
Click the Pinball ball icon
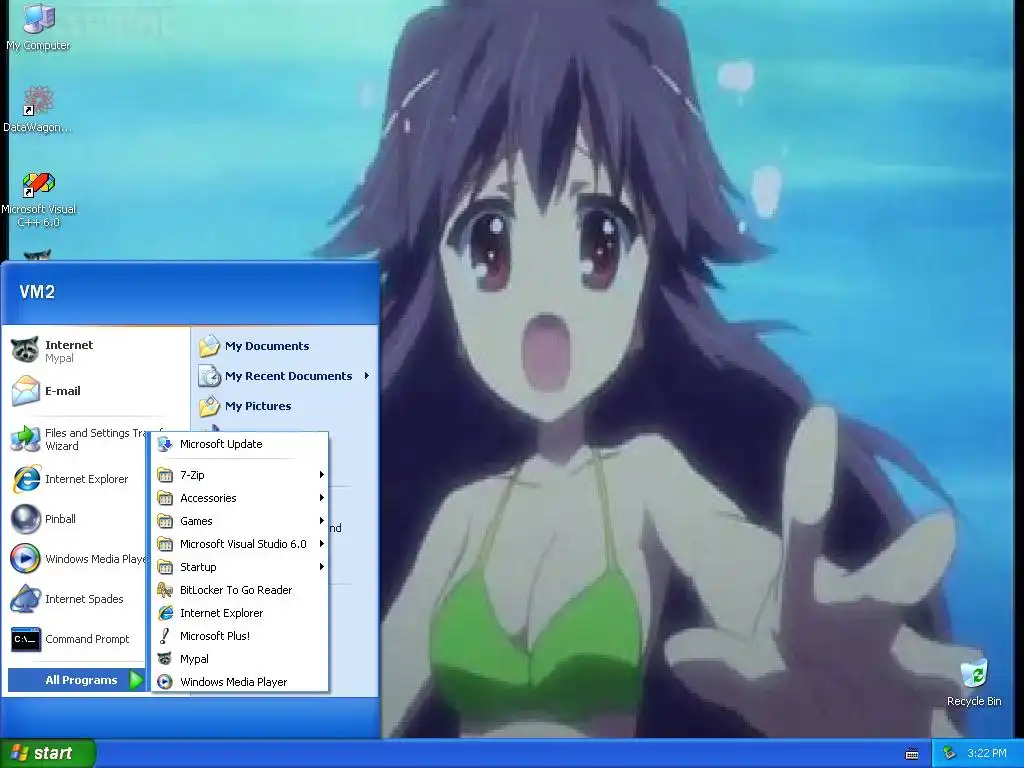tap(25, 519)
